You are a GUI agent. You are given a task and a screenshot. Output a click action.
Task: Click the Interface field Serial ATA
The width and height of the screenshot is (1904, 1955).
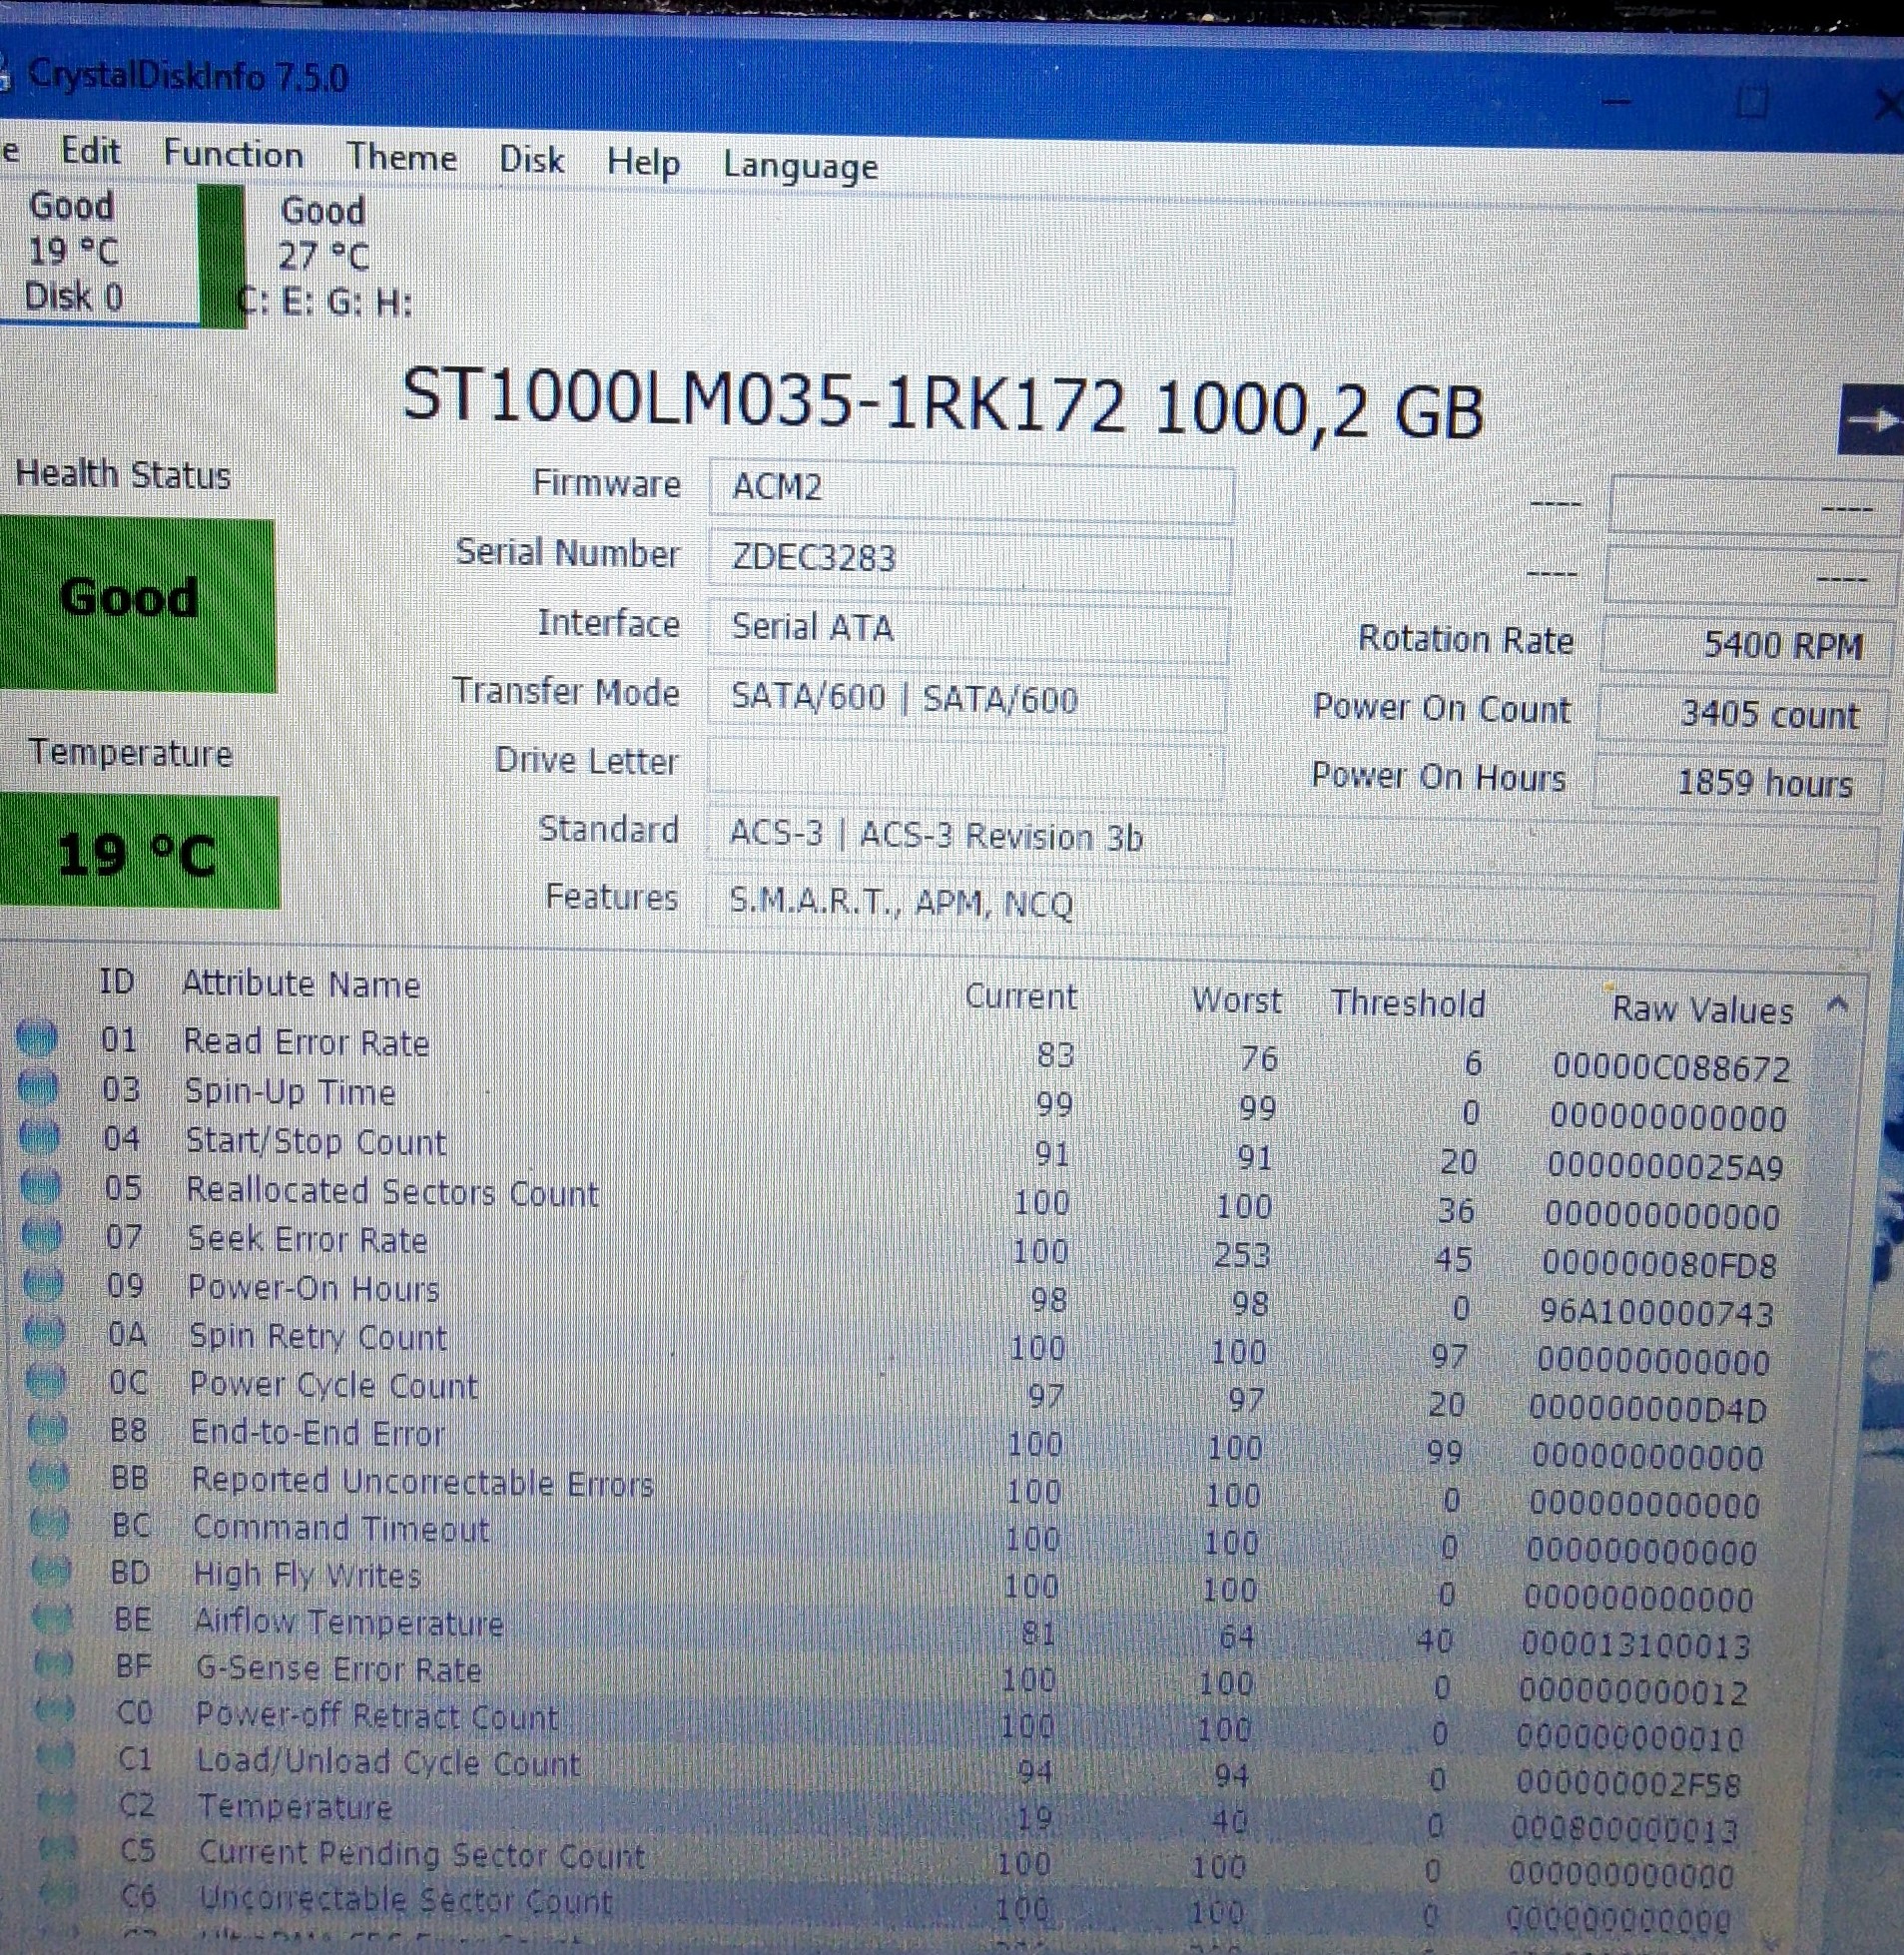coord(968,628)
